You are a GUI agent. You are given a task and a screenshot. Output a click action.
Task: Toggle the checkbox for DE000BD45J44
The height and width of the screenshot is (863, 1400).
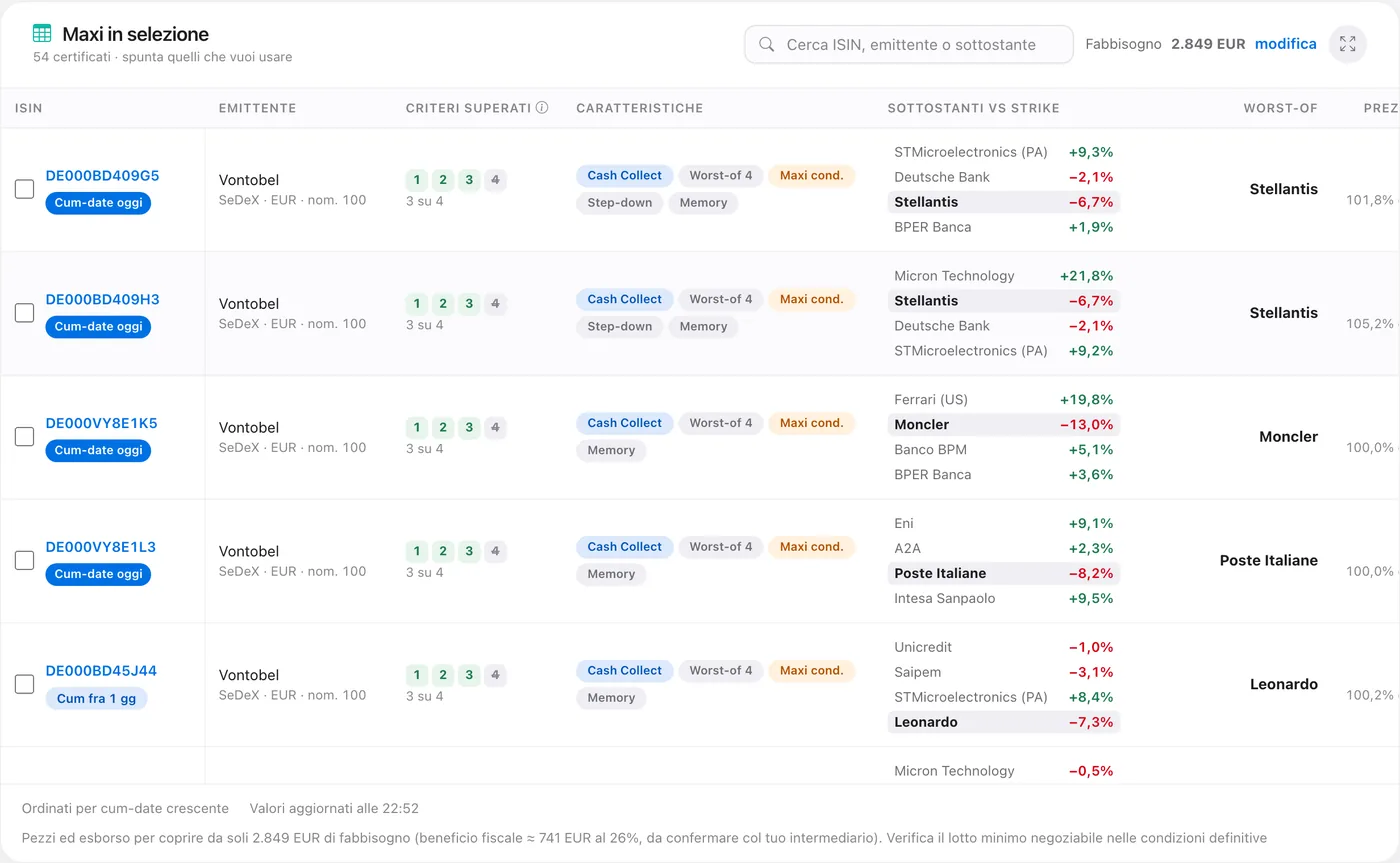coord(24,685)
